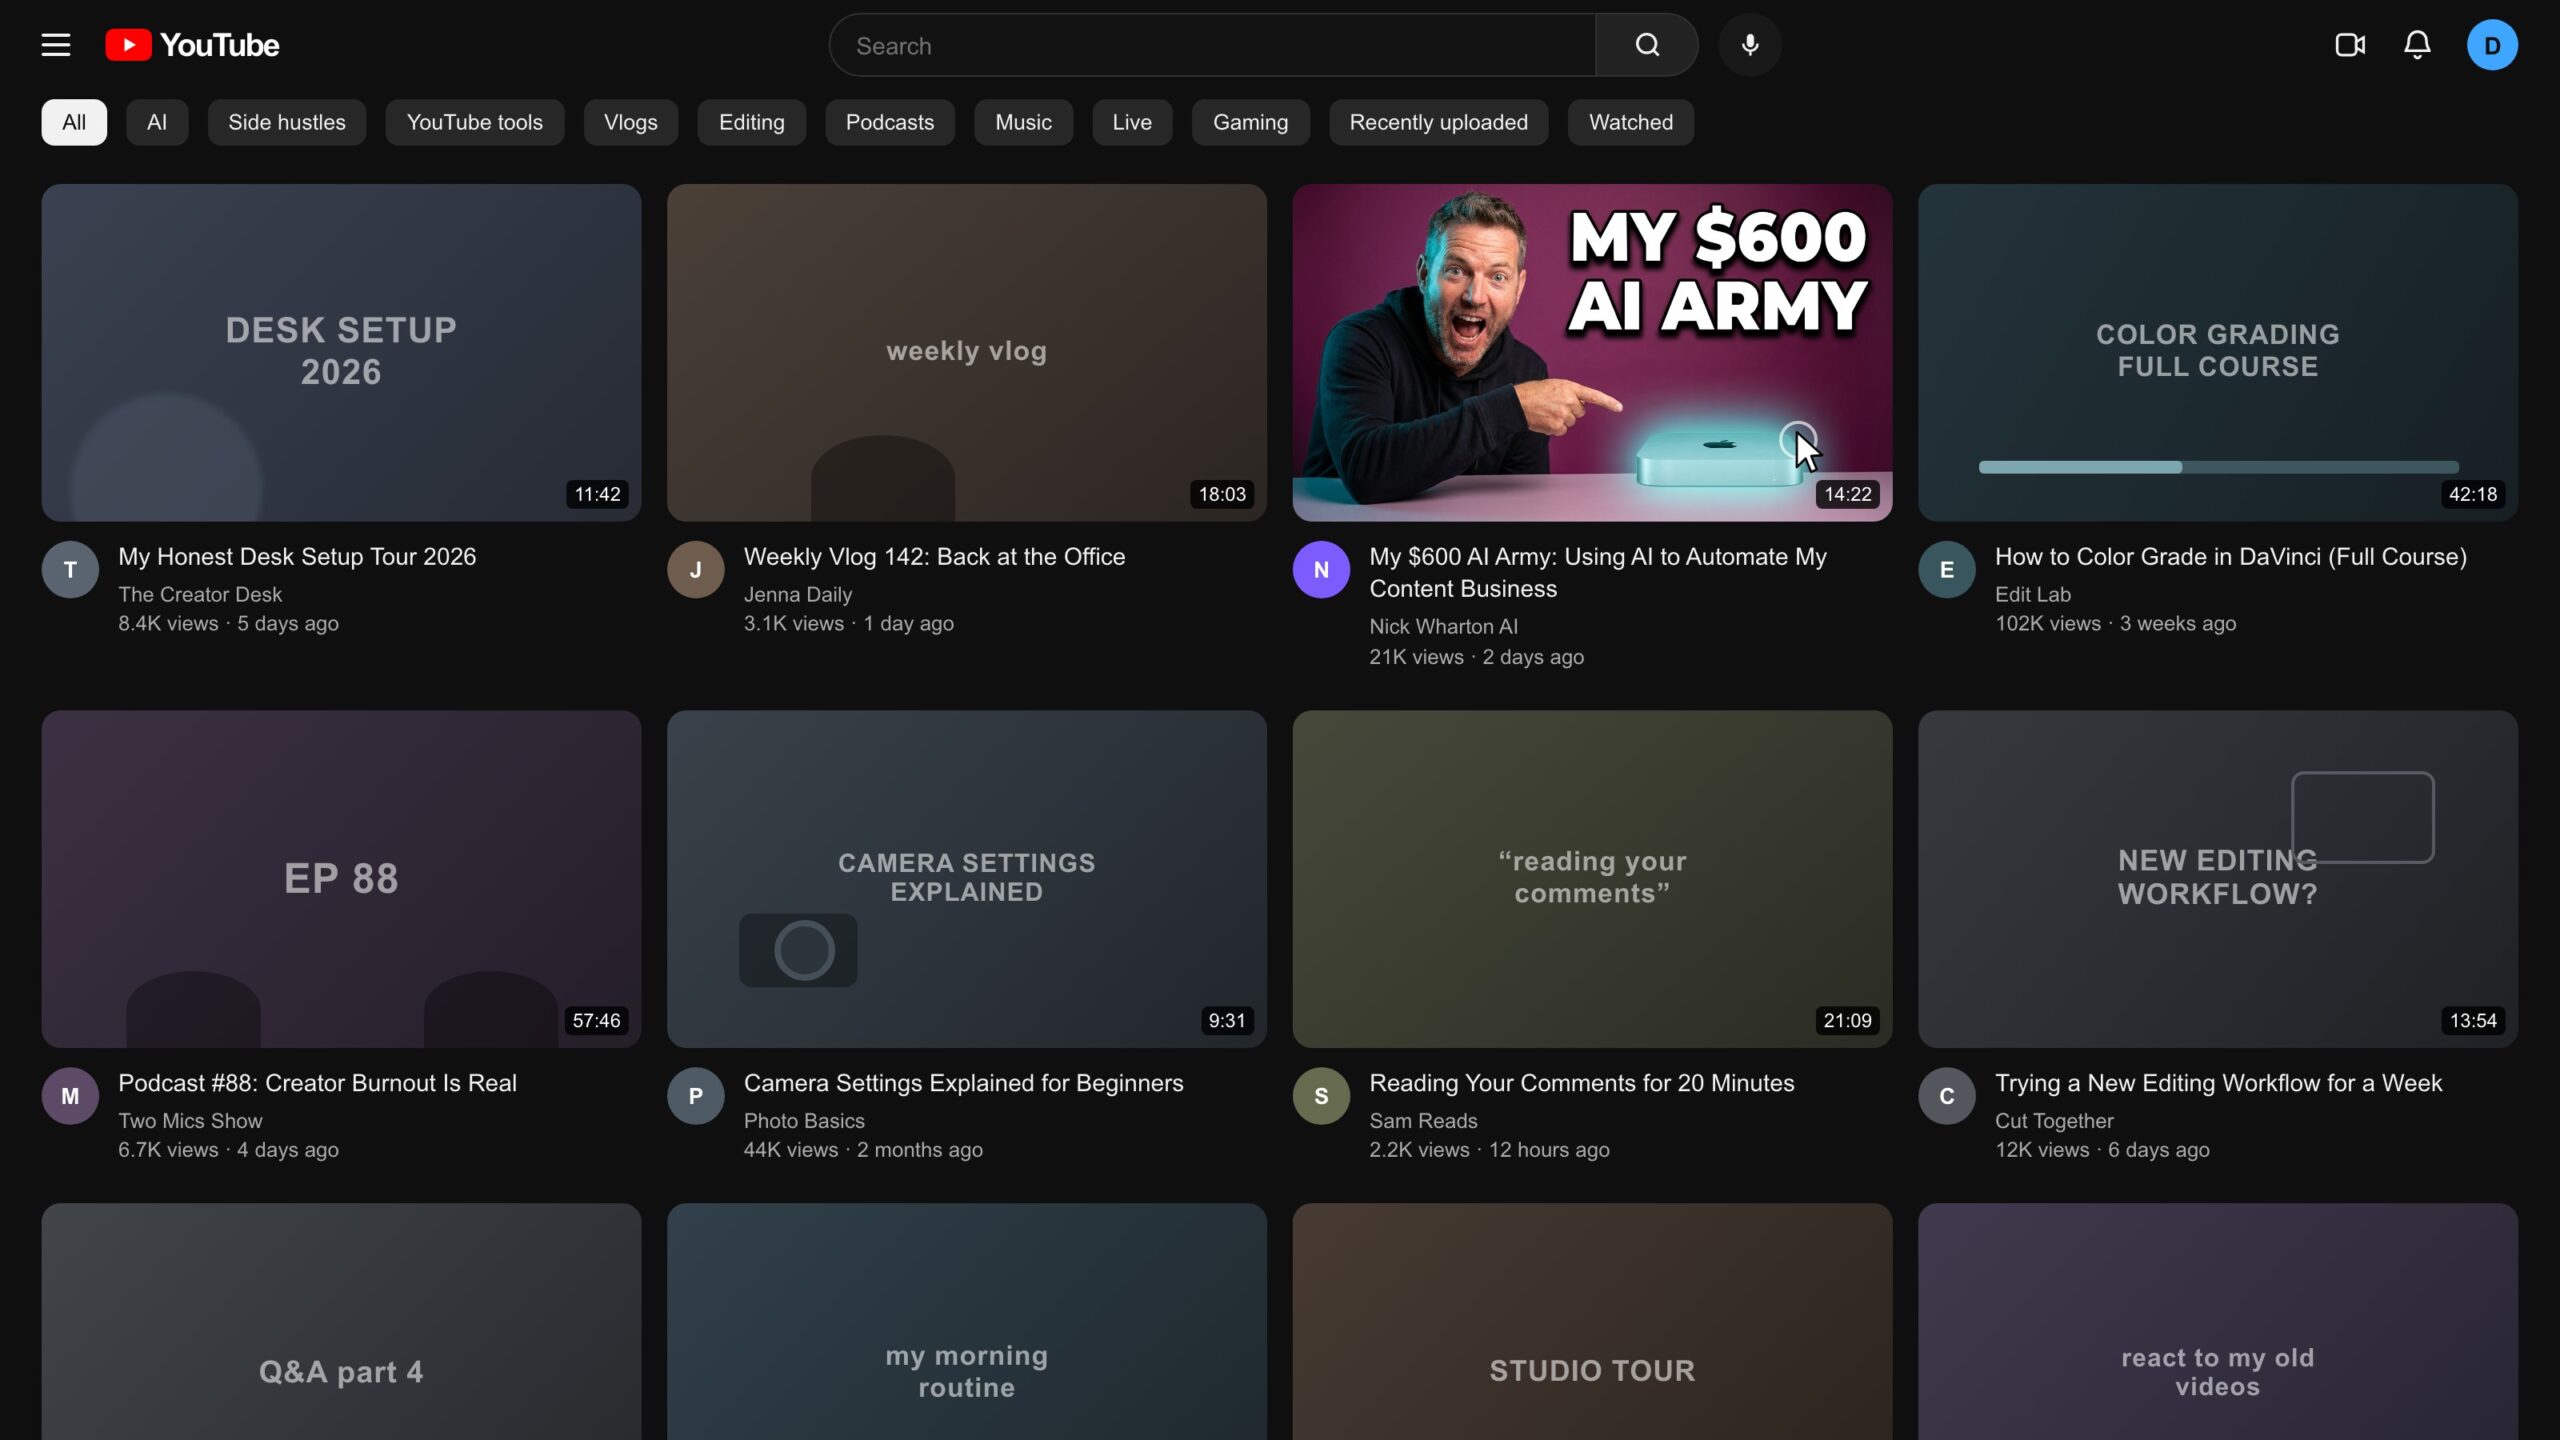This screenshot has width=2560, height=1440.
Task: Click the 14:22 duration badge
Action: click(x=1847, y=494)
